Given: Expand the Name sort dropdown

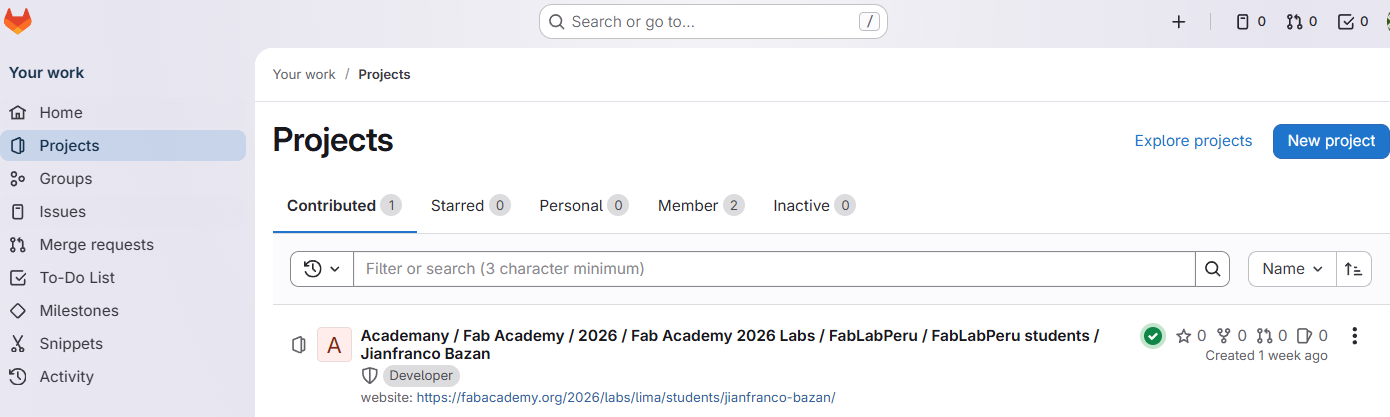Looking at the screenshot, I should pyautogui.click(x=1292, y=269).
